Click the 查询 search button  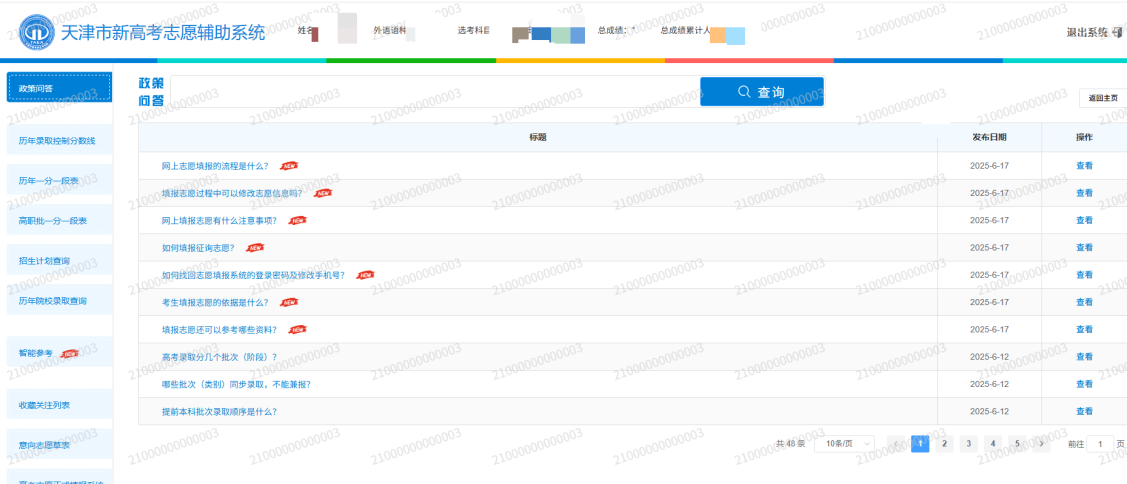pyautogui.click(x=762, y=92)
